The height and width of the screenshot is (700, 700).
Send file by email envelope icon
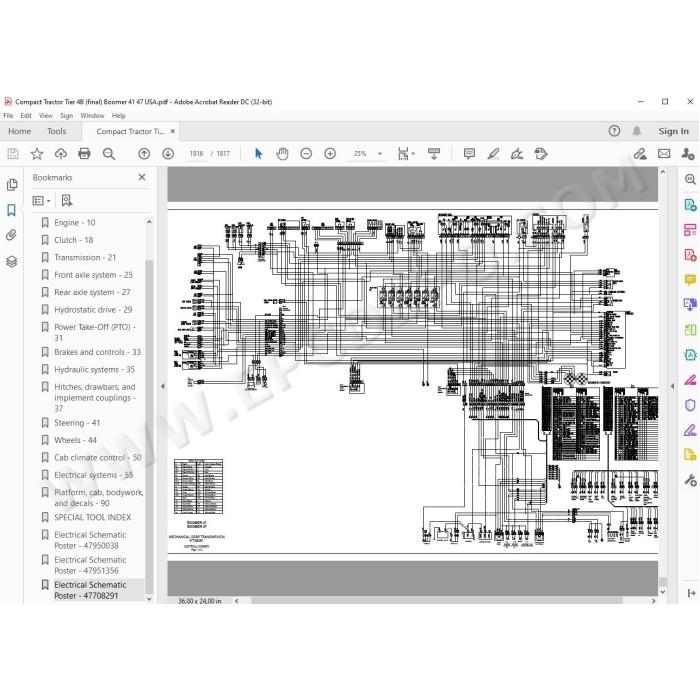click(664, 154)
